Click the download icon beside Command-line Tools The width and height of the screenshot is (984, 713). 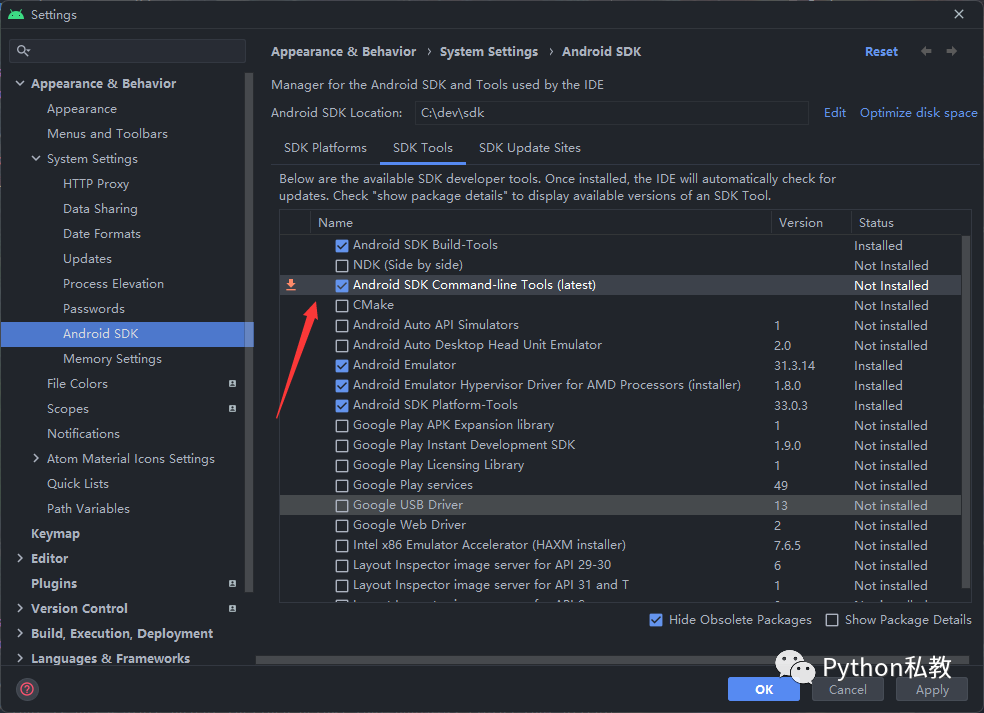pos(291,285)
